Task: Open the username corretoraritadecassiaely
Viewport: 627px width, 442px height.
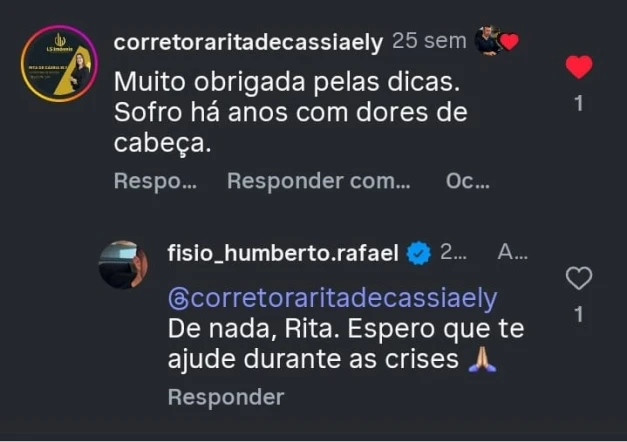Action: point(248,42)
